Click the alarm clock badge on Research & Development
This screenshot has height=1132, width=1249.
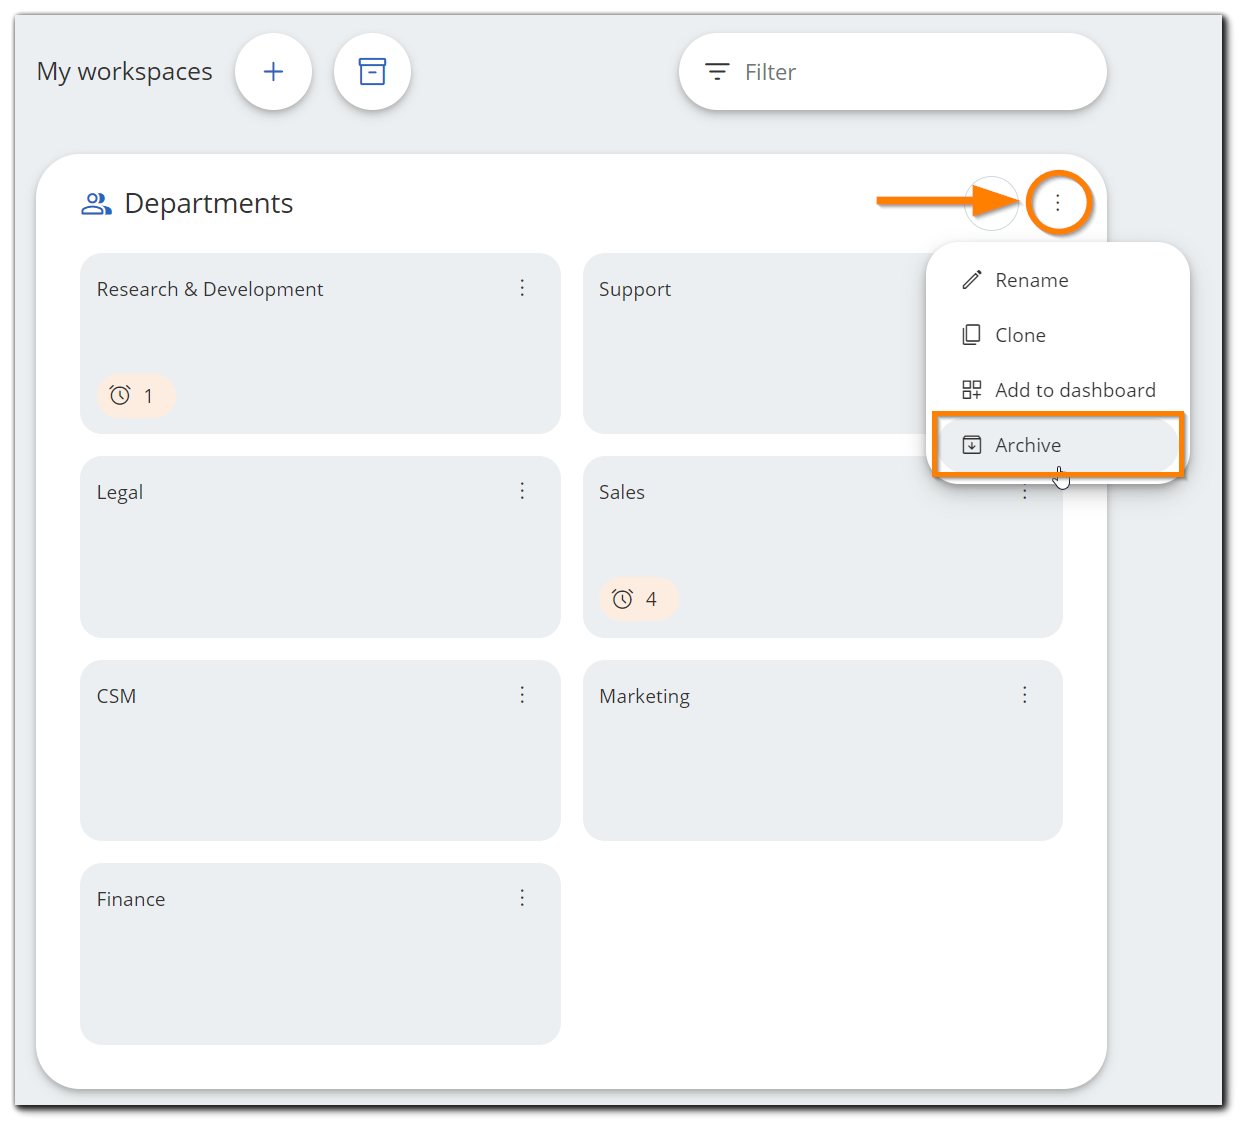click(x=136, y=395)
